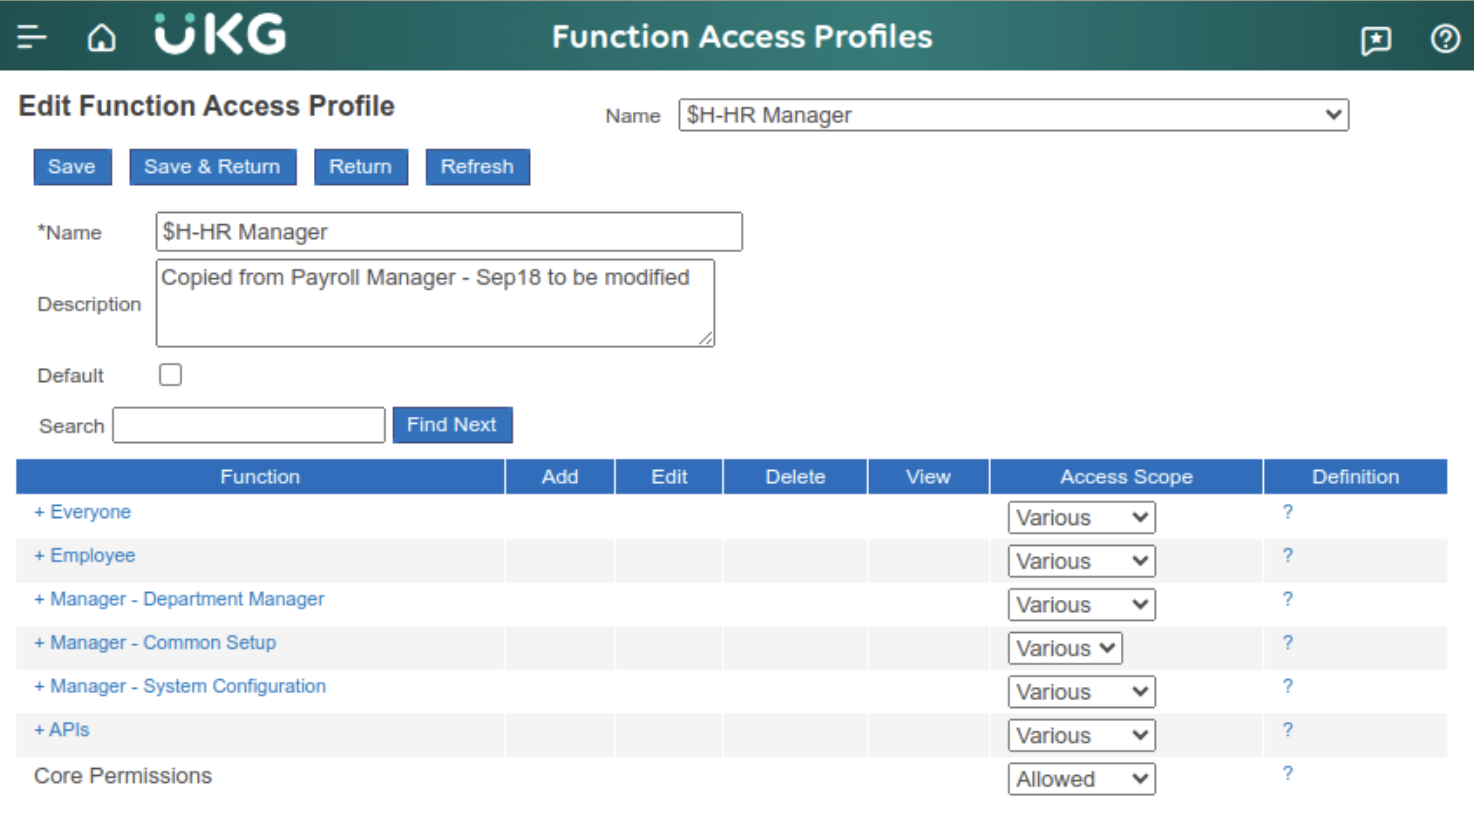
Task: Expand Manager - Common Setup group
Action: (155, 642)
